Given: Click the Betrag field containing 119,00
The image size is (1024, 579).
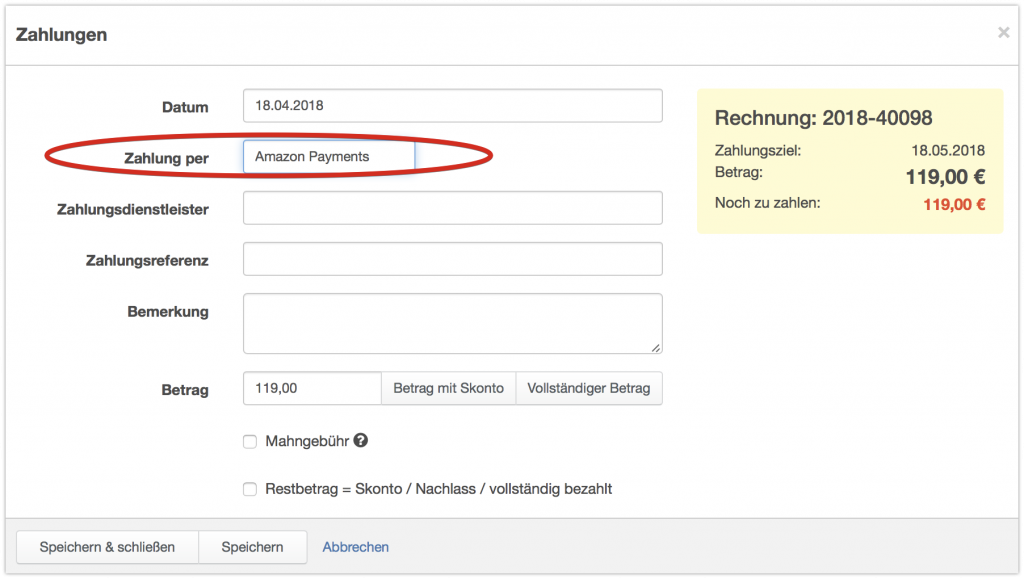Looking at the screenshot, I should point(312,388).
